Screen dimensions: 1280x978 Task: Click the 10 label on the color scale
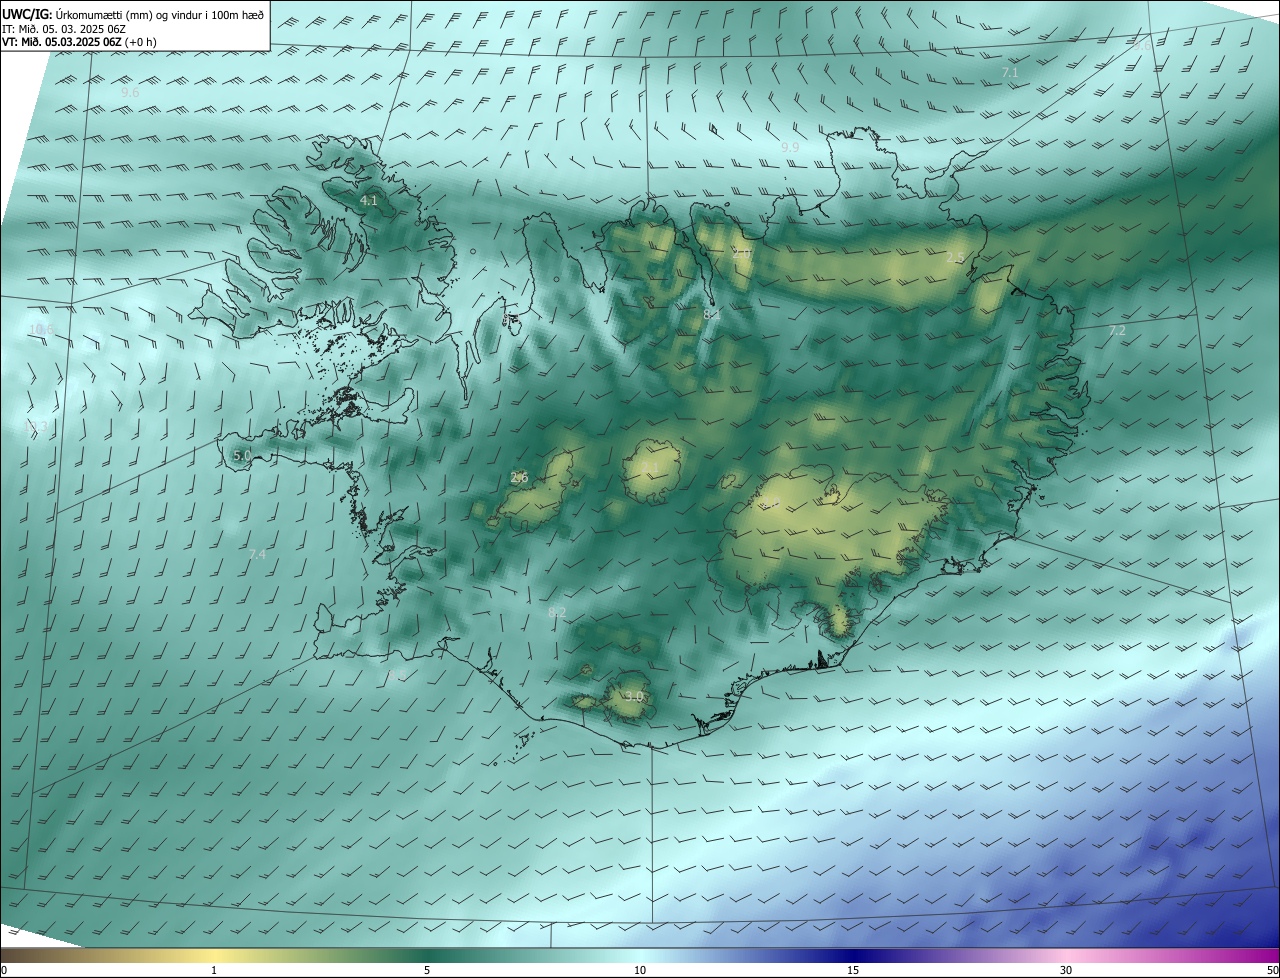(x=640, y=970)
